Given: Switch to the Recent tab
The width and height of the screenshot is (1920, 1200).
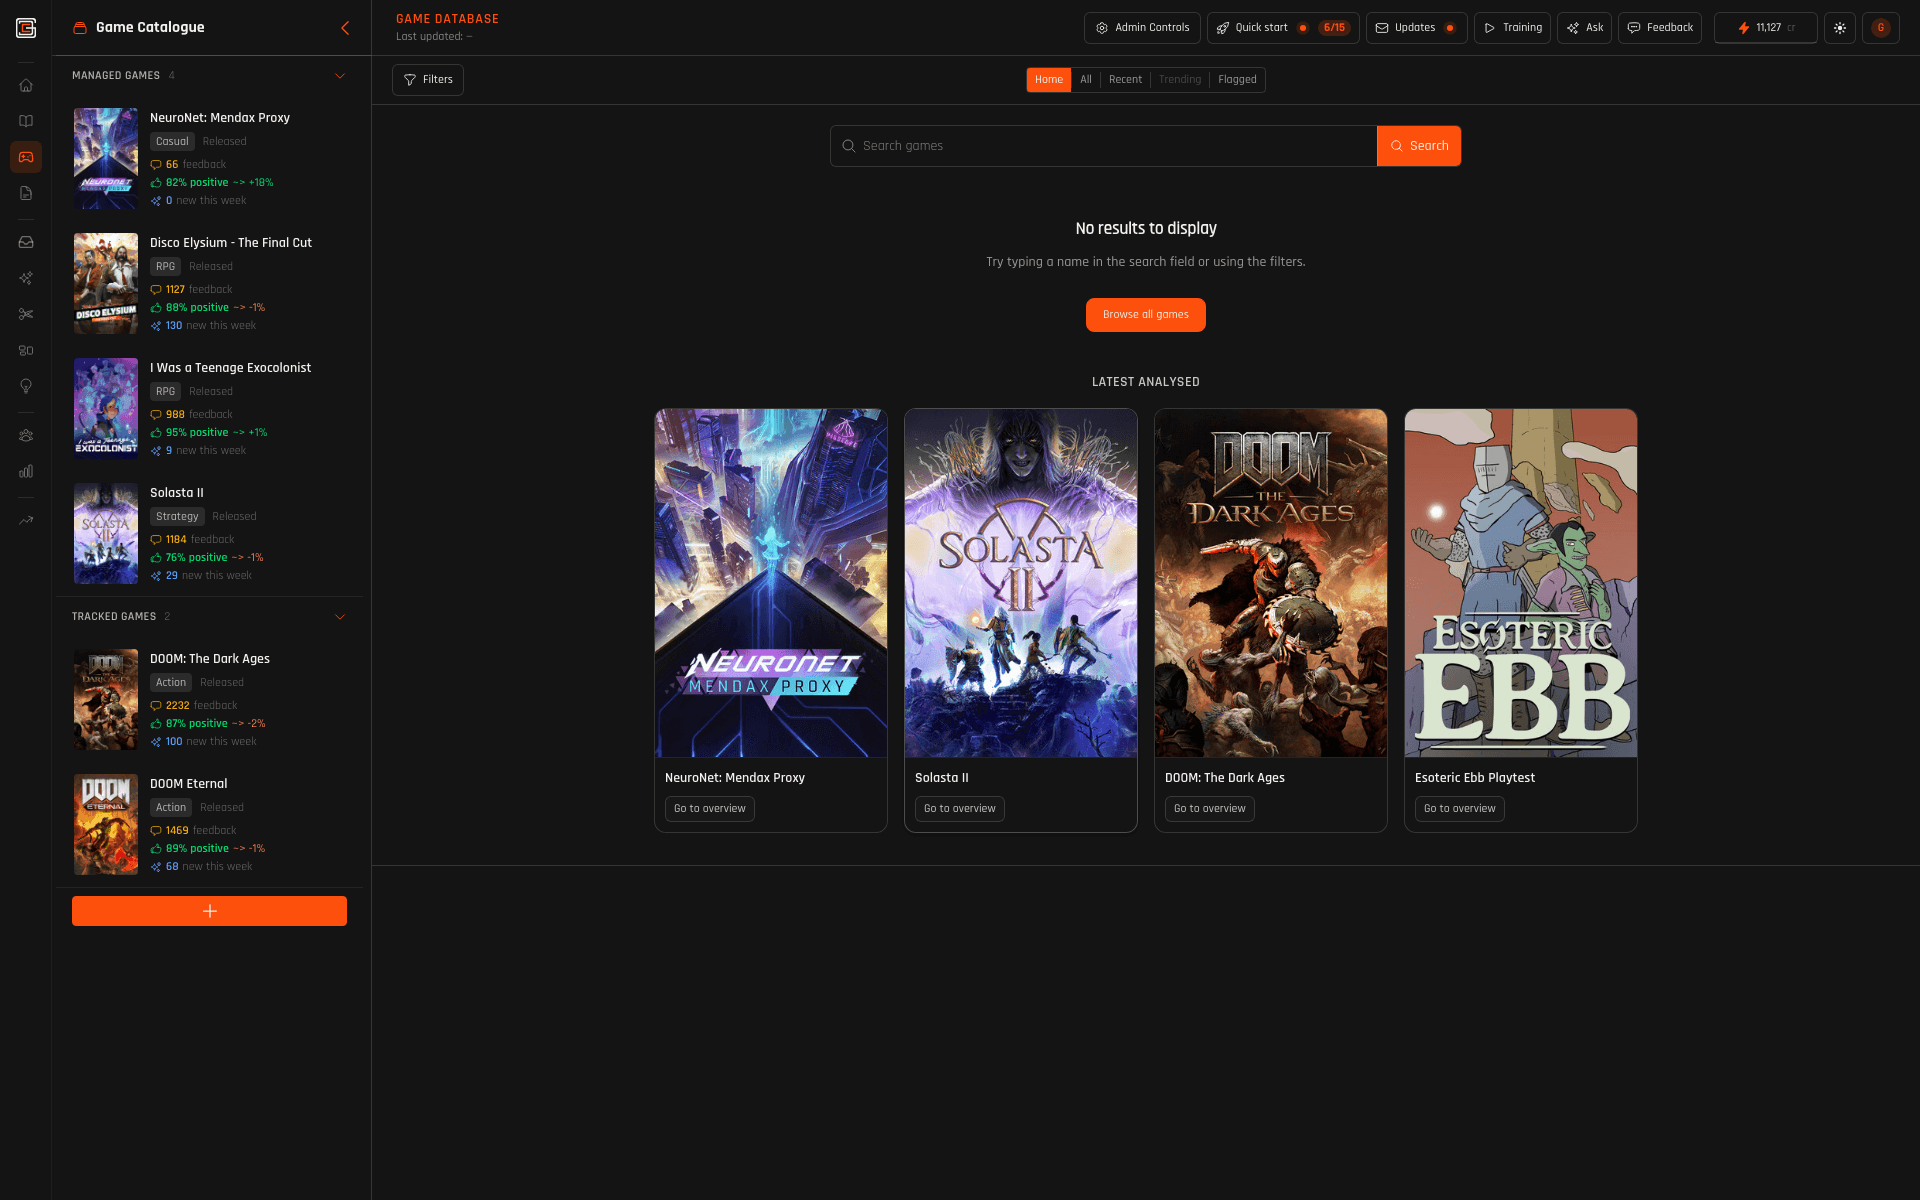Looking at the screenshot, I should pyautogui.click(x=1124, y=80).
